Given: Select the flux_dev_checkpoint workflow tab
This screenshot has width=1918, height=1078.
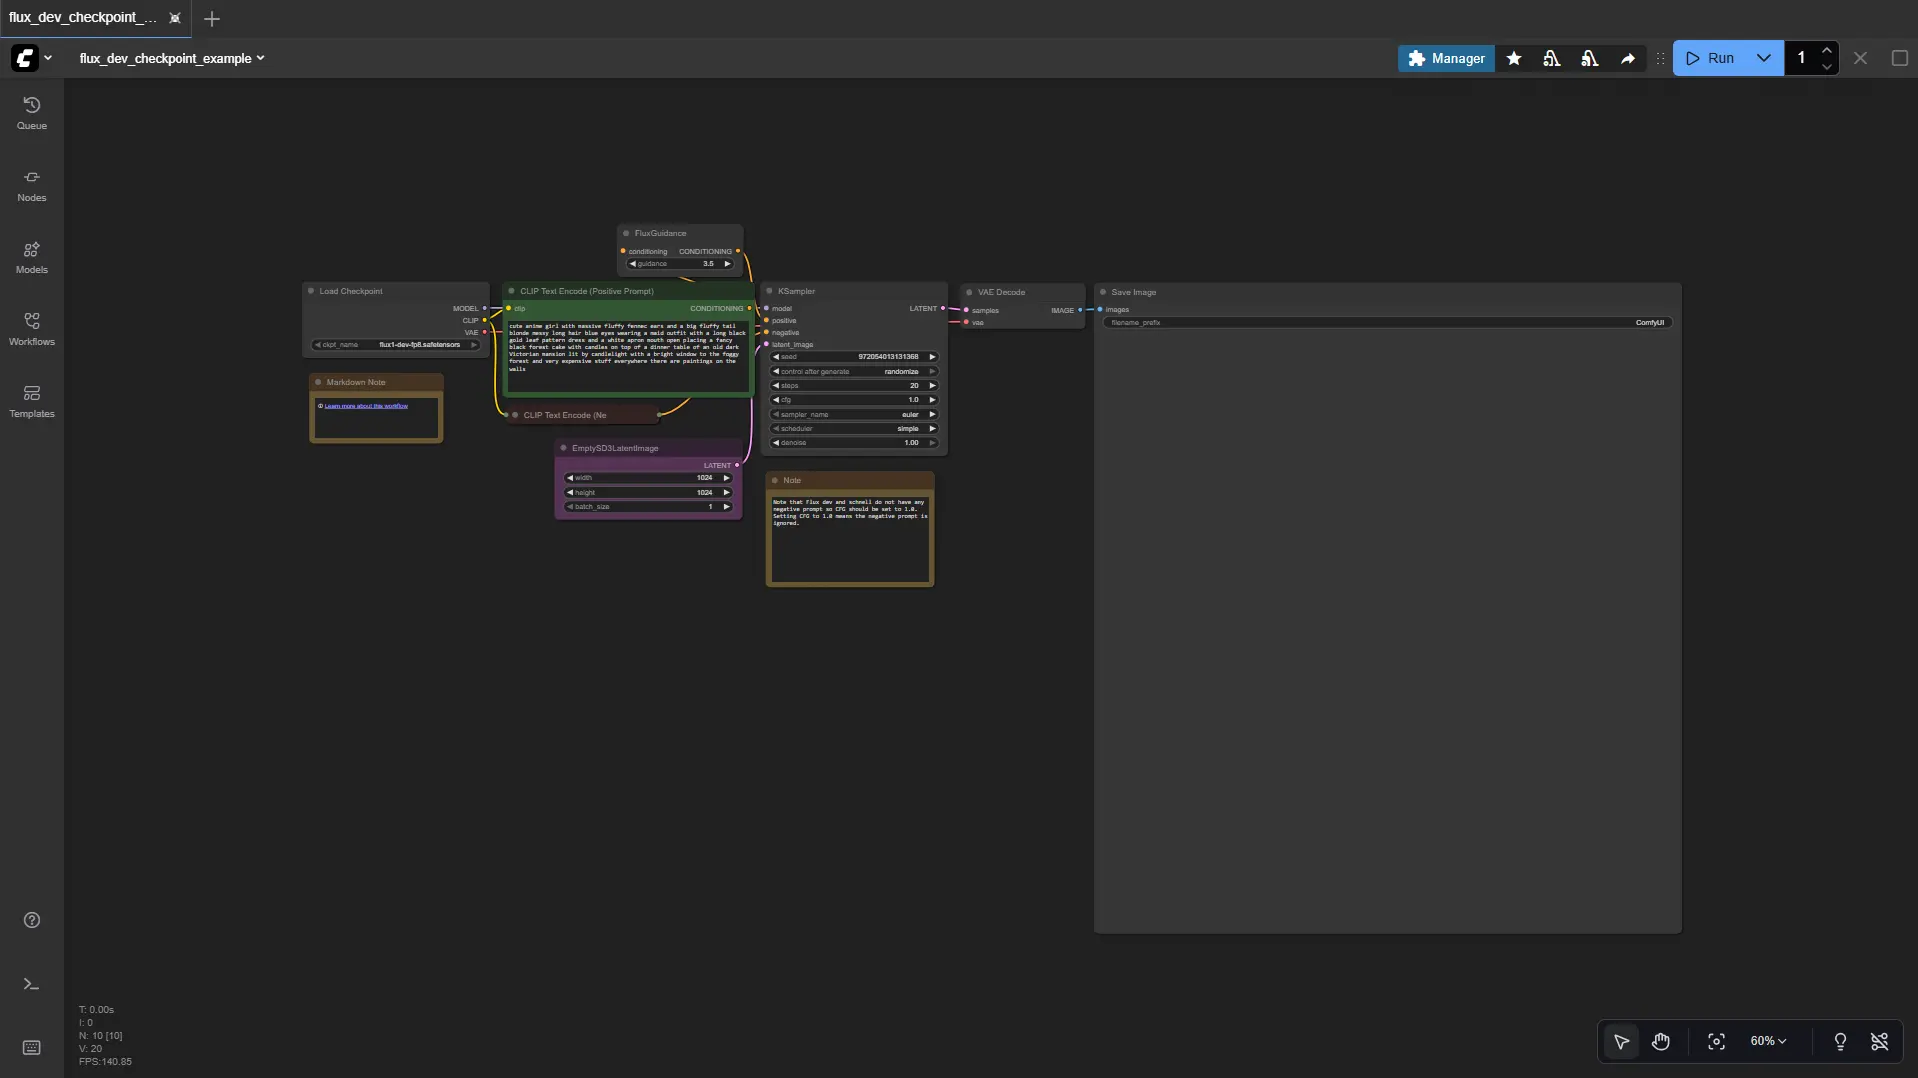Looking at the screenshot, I should [83, 18].
